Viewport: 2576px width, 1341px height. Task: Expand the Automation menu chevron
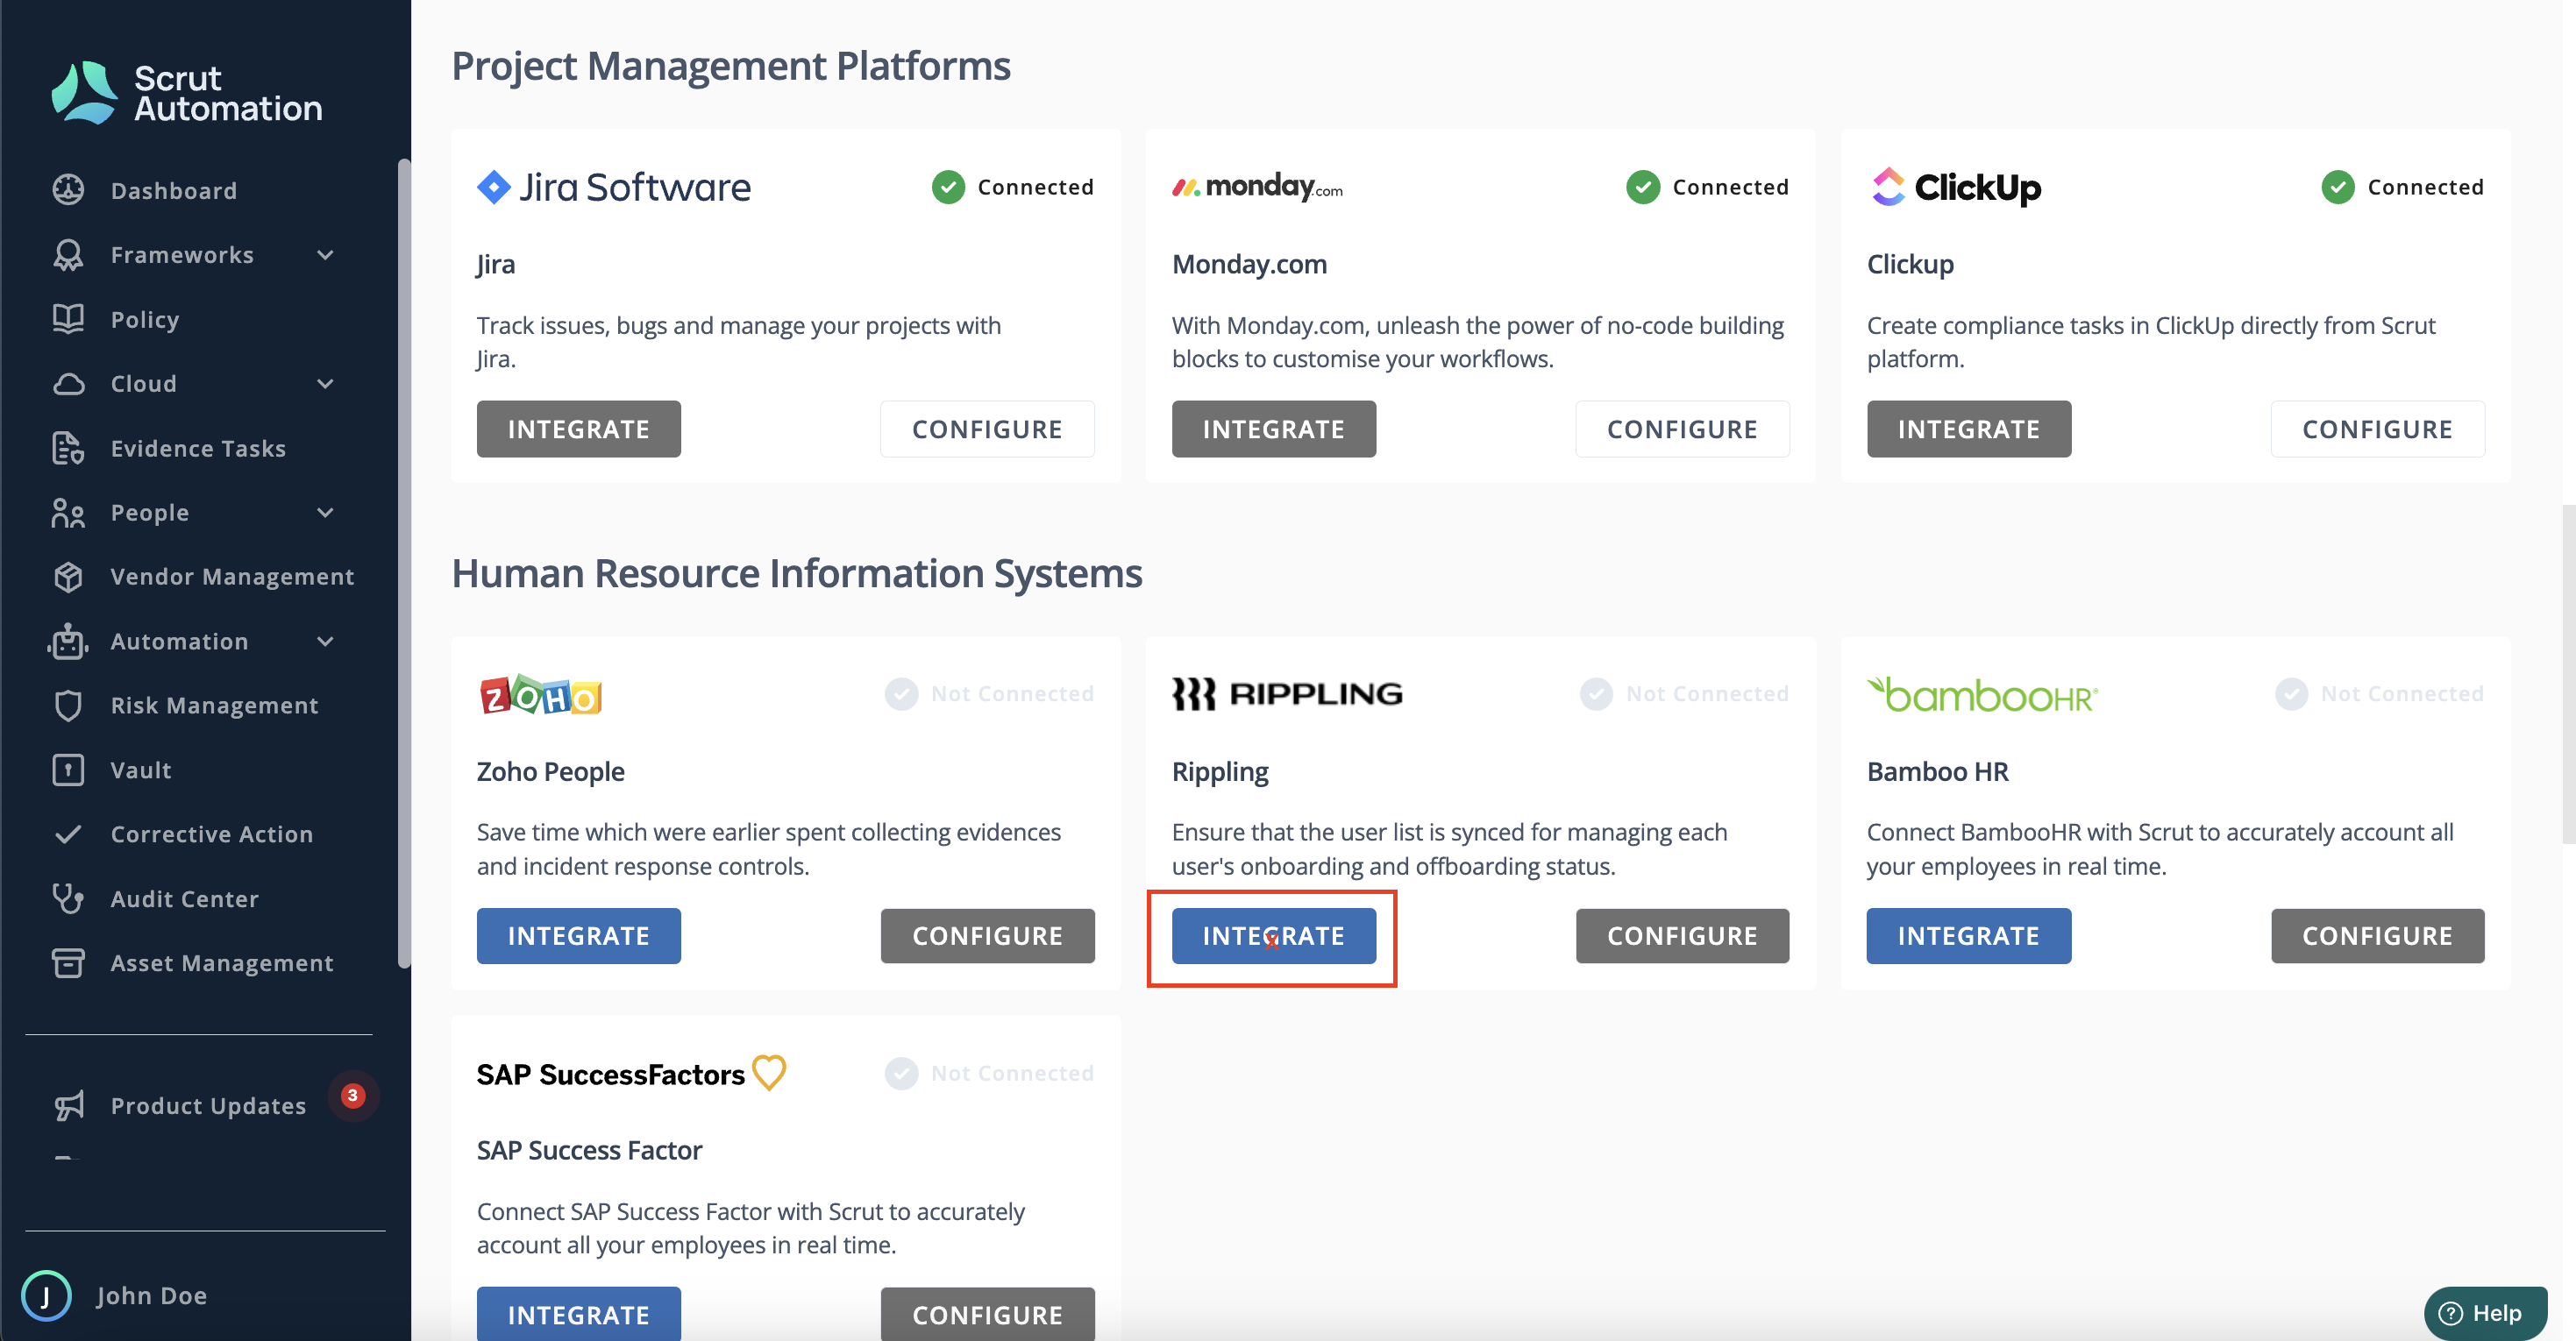coord(325,641)
